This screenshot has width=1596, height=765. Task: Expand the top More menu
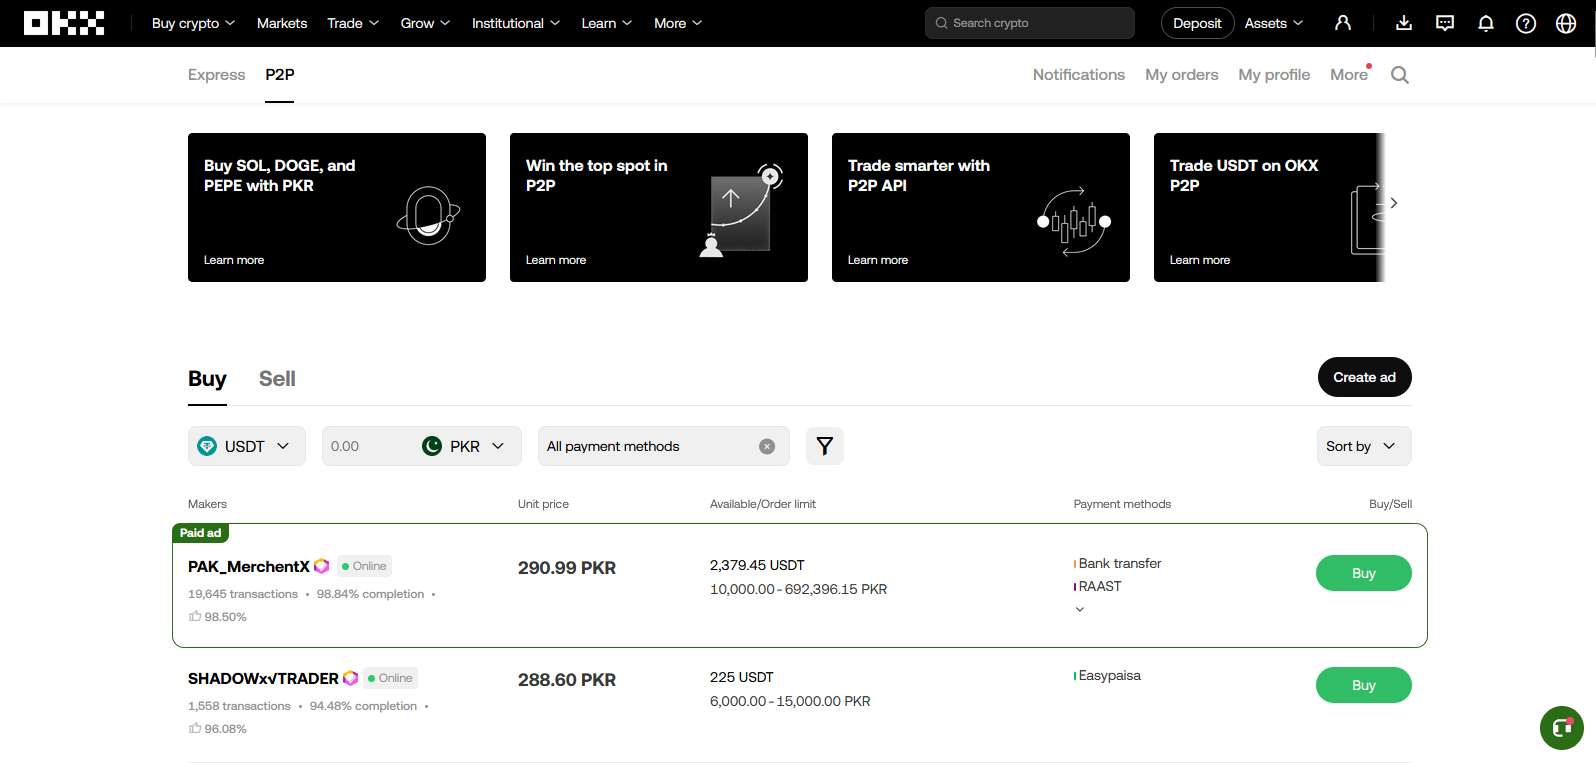point(678,23)
